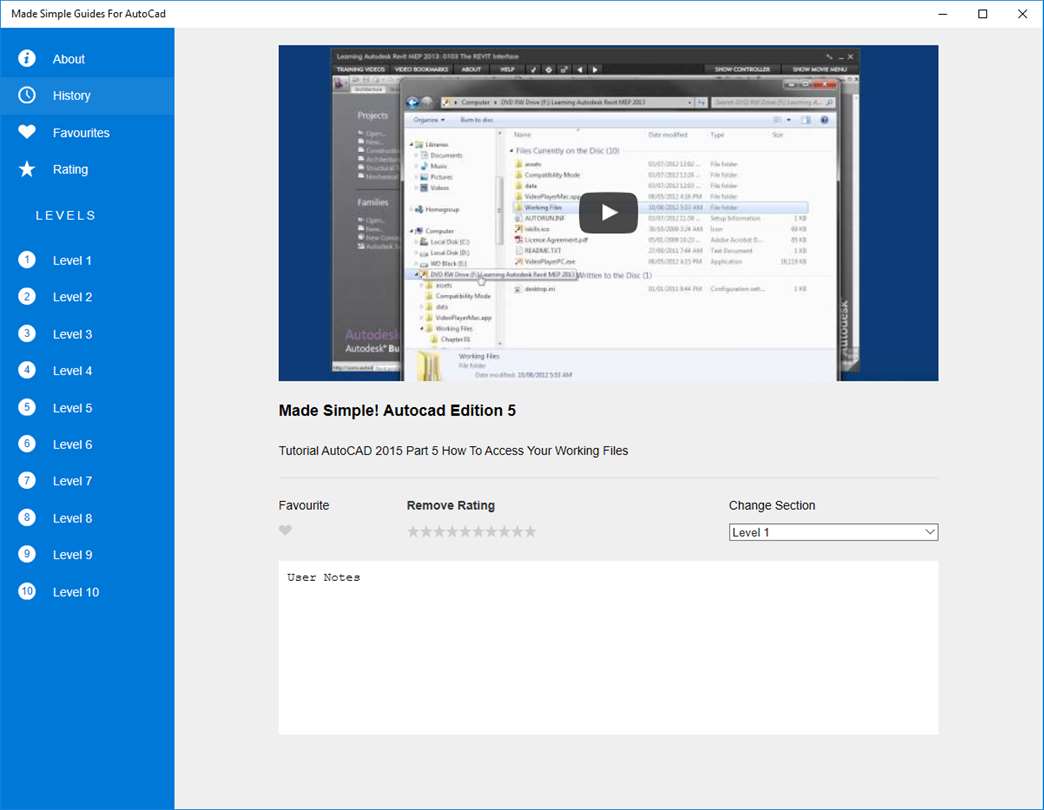Screen dimensions: 1044x810
Task: Open the Favourites menu item
Action: [x=87, y=132]
